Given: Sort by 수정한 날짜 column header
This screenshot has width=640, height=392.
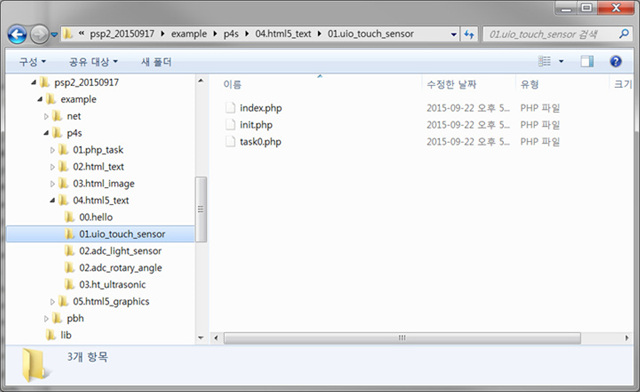Looking at the screenshot, I should (451, 85).
